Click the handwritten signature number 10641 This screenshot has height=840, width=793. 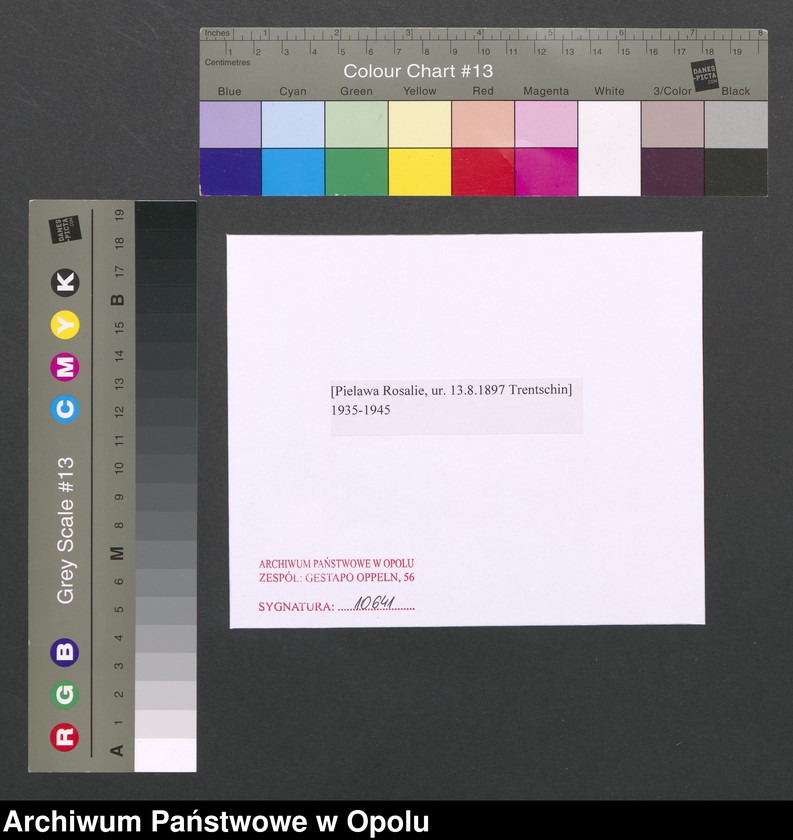pyautogui.click(x=375, y=603)
